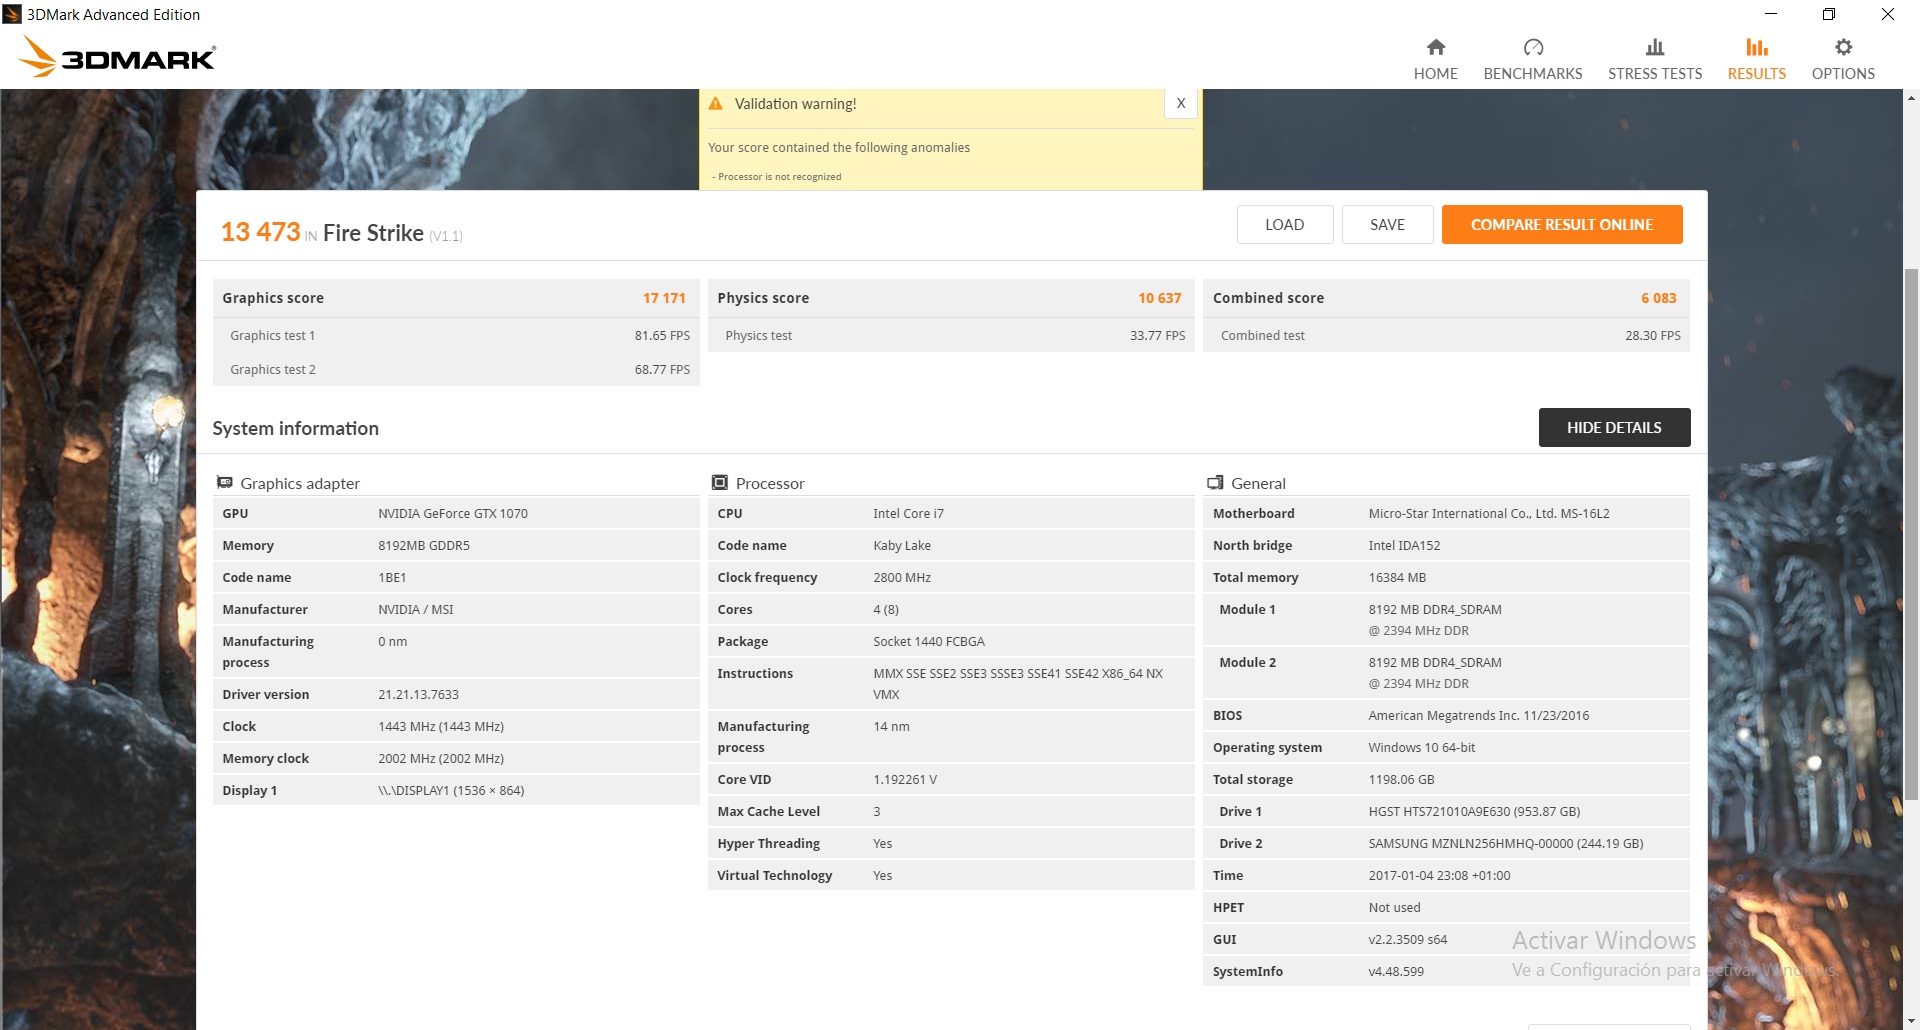Click COMPARE RESULT ONLINE button
Screen dimensions: 1920x1030
point(1562,225)
